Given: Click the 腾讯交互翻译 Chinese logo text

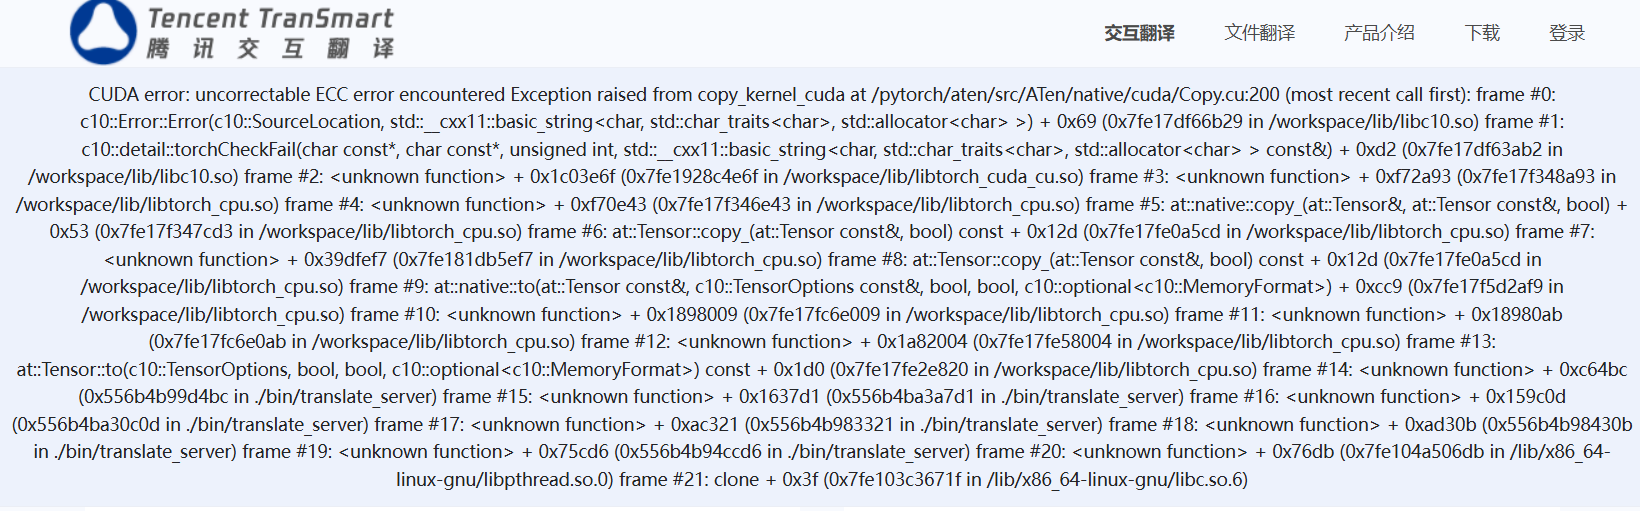Looking at the screenshot, I should [x=270, y=48].
